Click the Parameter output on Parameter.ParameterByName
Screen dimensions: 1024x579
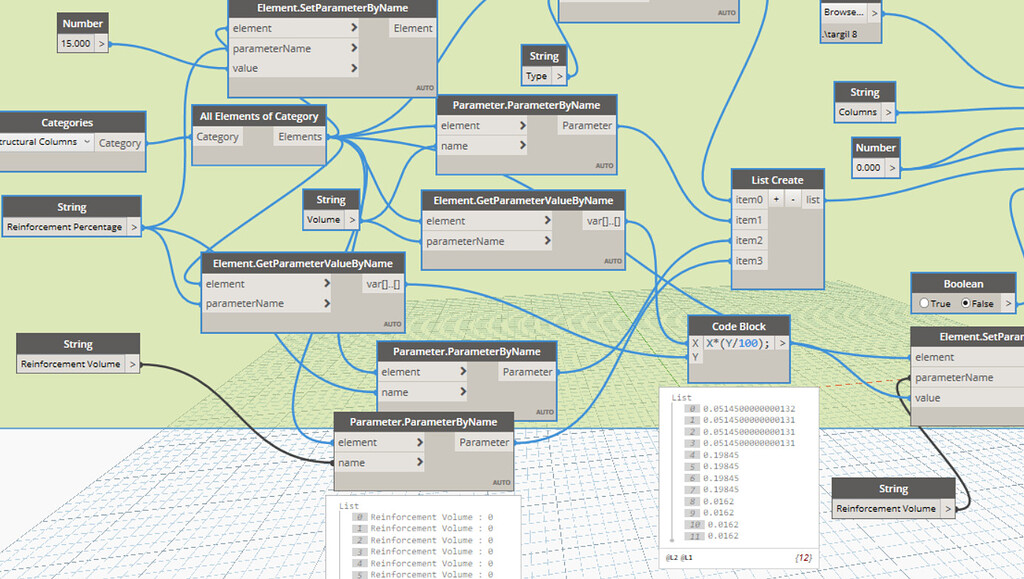[586, 125]
